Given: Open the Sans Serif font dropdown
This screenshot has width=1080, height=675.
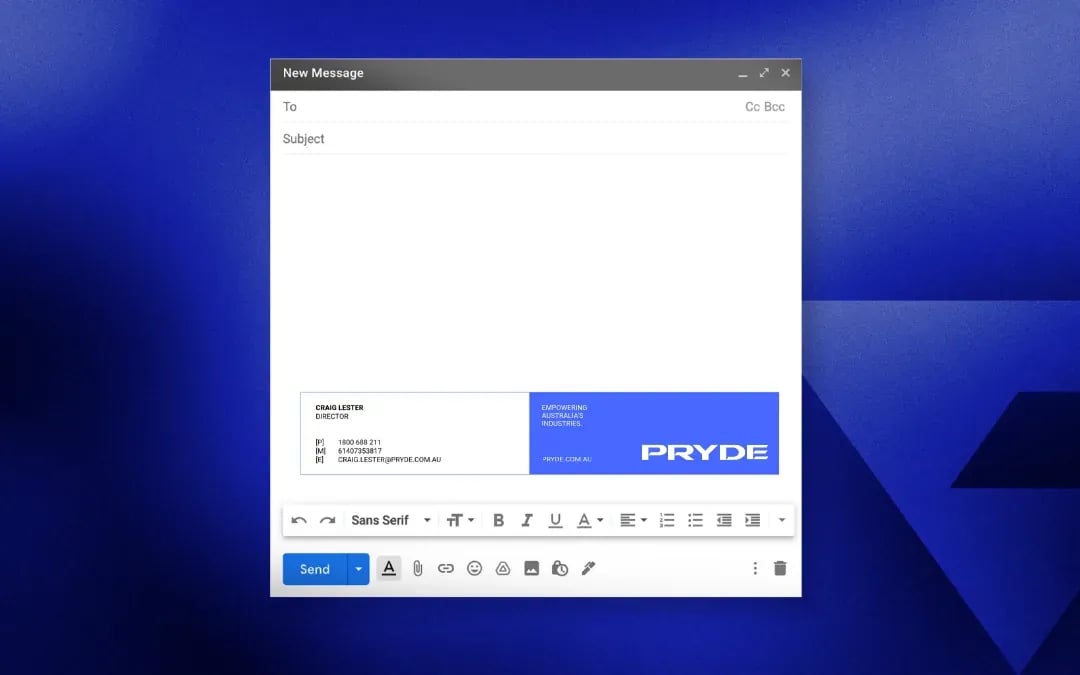Looking at the screenshot, I should (x=391, y=520).
